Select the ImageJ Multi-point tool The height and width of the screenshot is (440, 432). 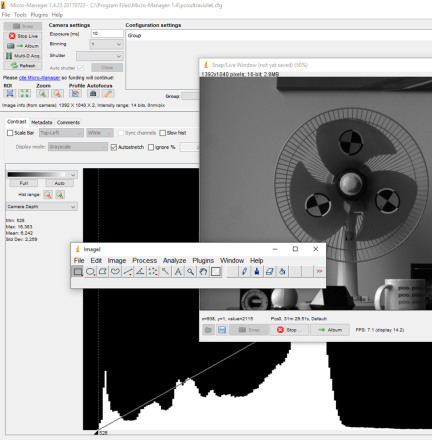click(x=153, y=272)
